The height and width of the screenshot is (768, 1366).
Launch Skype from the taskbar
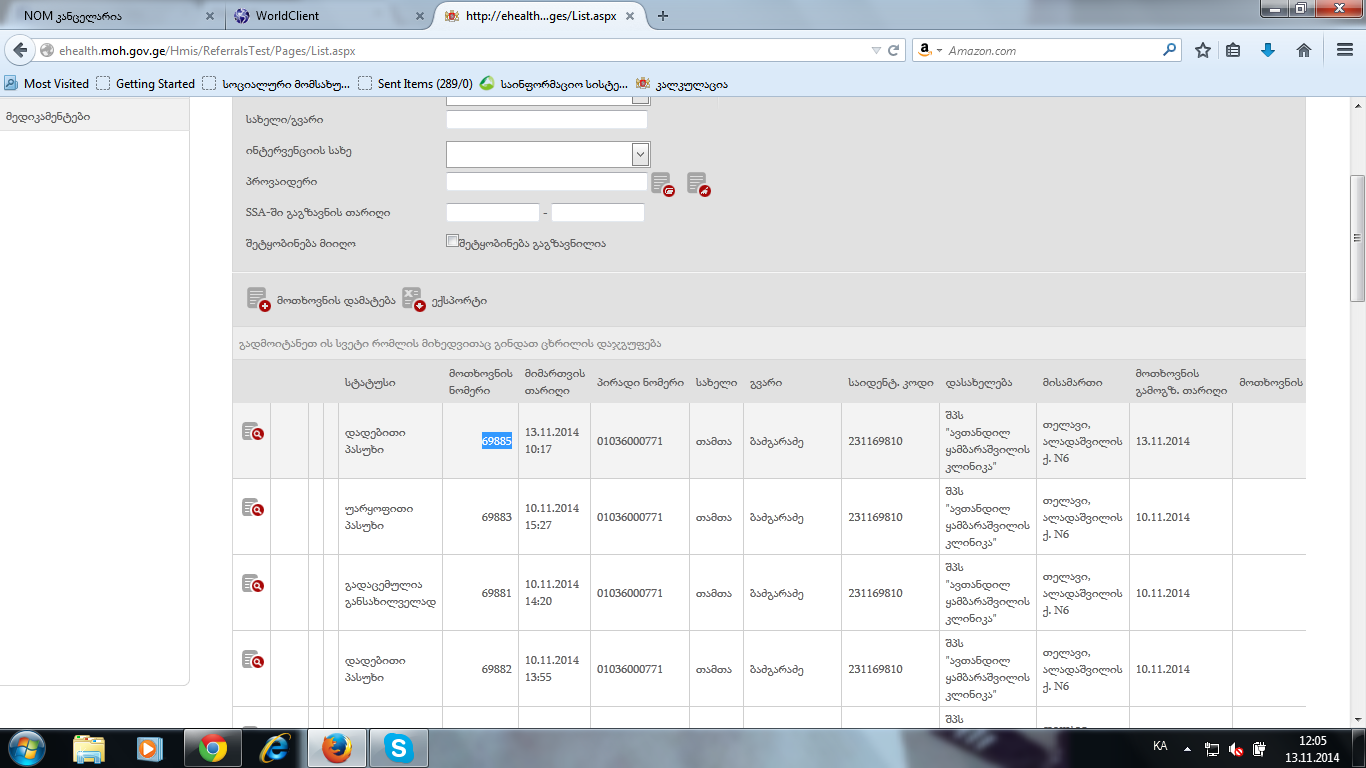398,748
